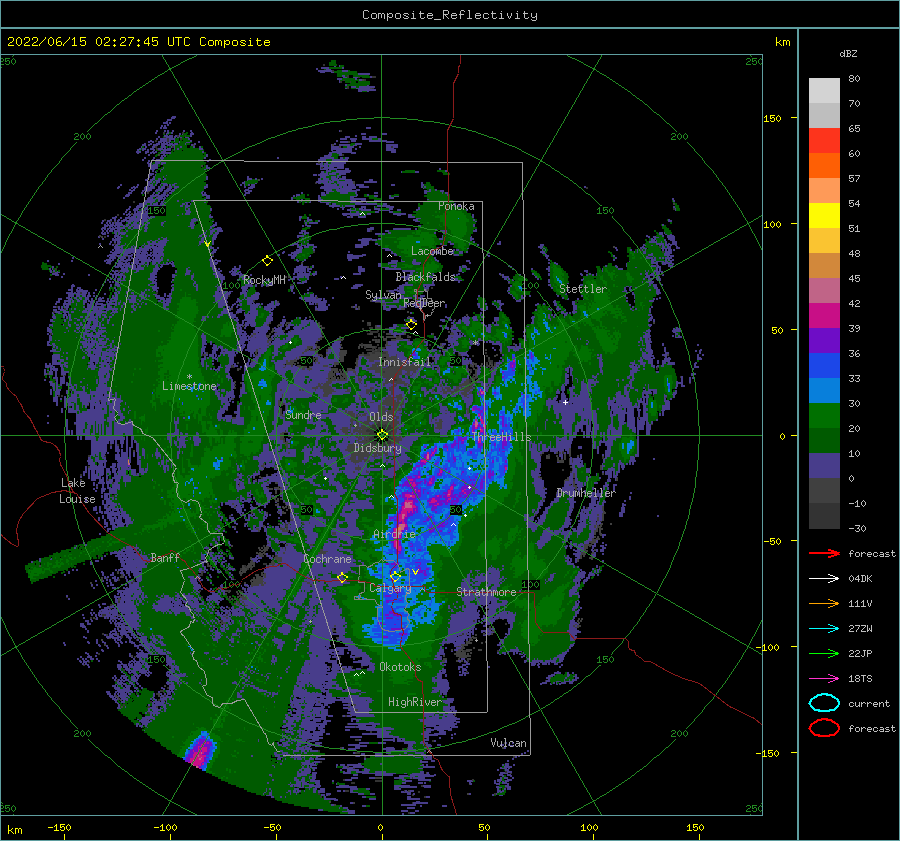Click the cyan 27ZW arrow icon
Screen dimensions: 900x841
click(x=824, y=629)
